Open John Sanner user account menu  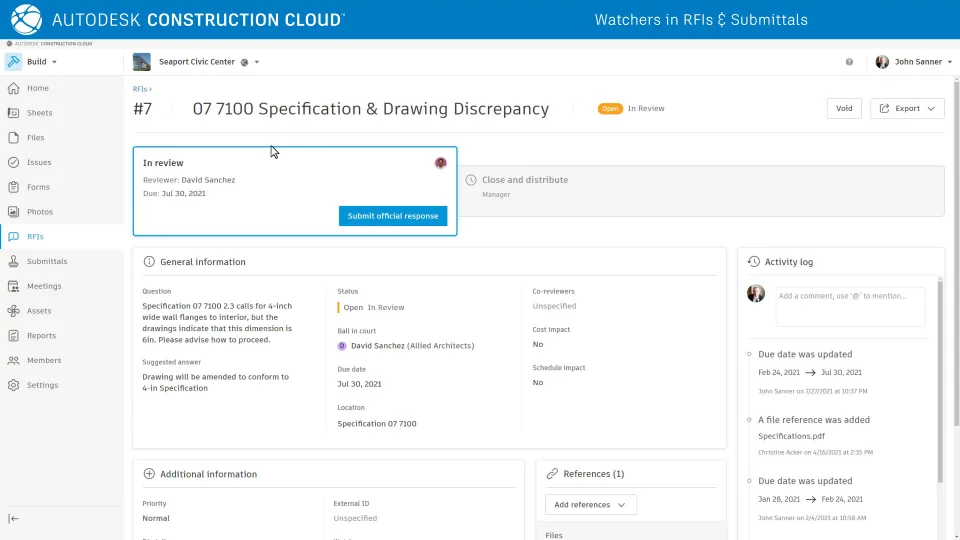coord(911,62)
